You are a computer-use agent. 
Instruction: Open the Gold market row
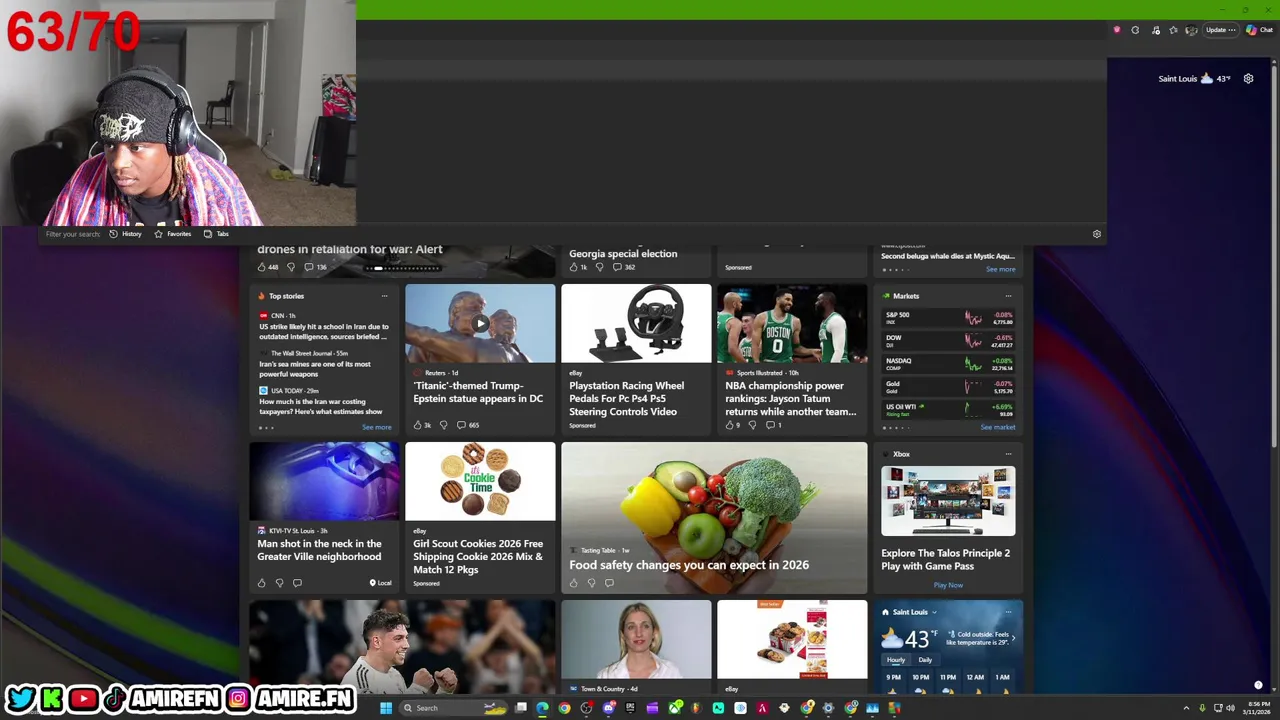tap(948, 387)
